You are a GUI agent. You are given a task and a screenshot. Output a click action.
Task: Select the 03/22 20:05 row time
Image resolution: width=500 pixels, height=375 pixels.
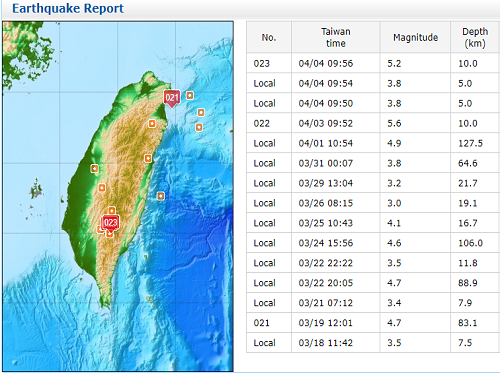pyautogui.click(x=326, y=283)
